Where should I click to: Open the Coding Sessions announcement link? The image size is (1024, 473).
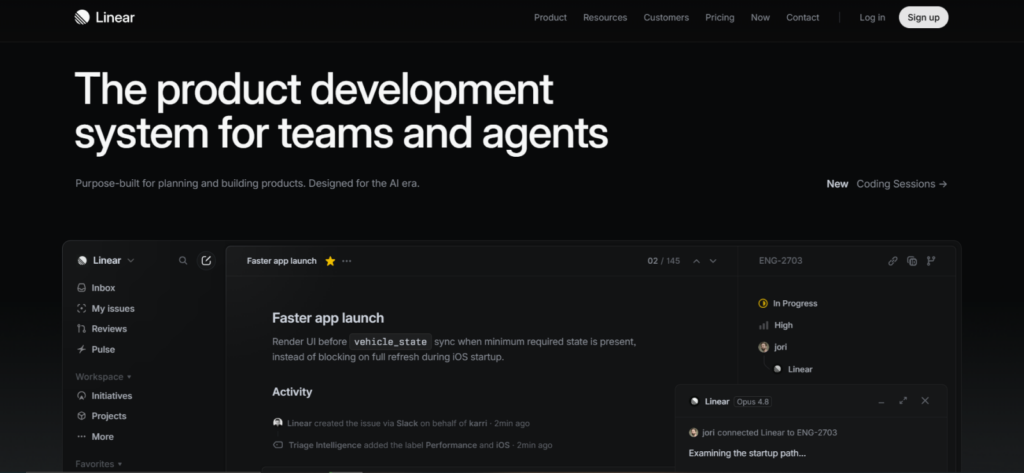(901, 184)
